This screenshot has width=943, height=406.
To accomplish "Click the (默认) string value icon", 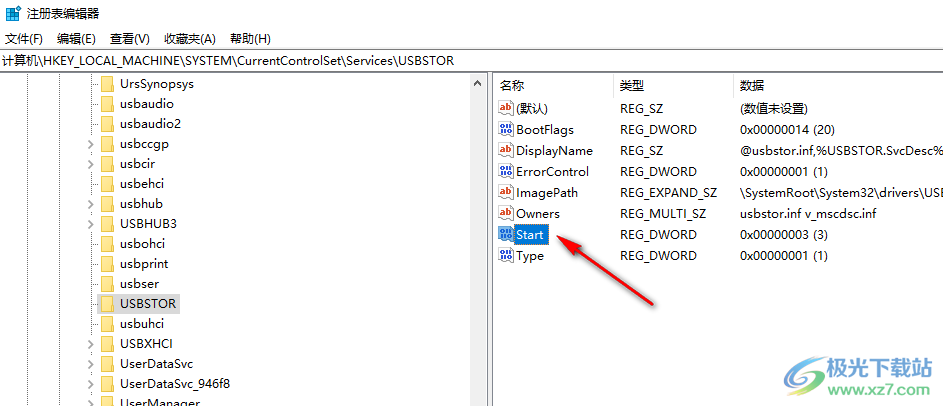I will [506, 108].
